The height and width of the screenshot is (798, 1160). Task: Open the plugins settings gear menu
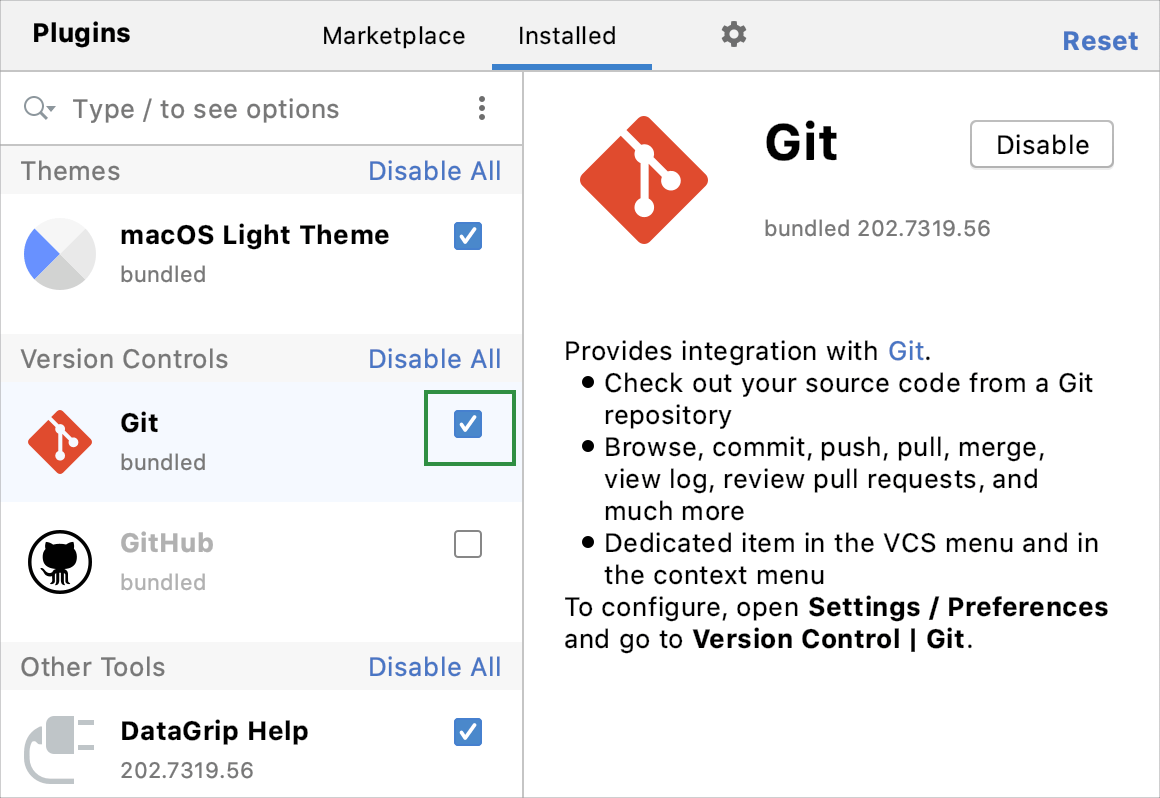tap(733, 34)
